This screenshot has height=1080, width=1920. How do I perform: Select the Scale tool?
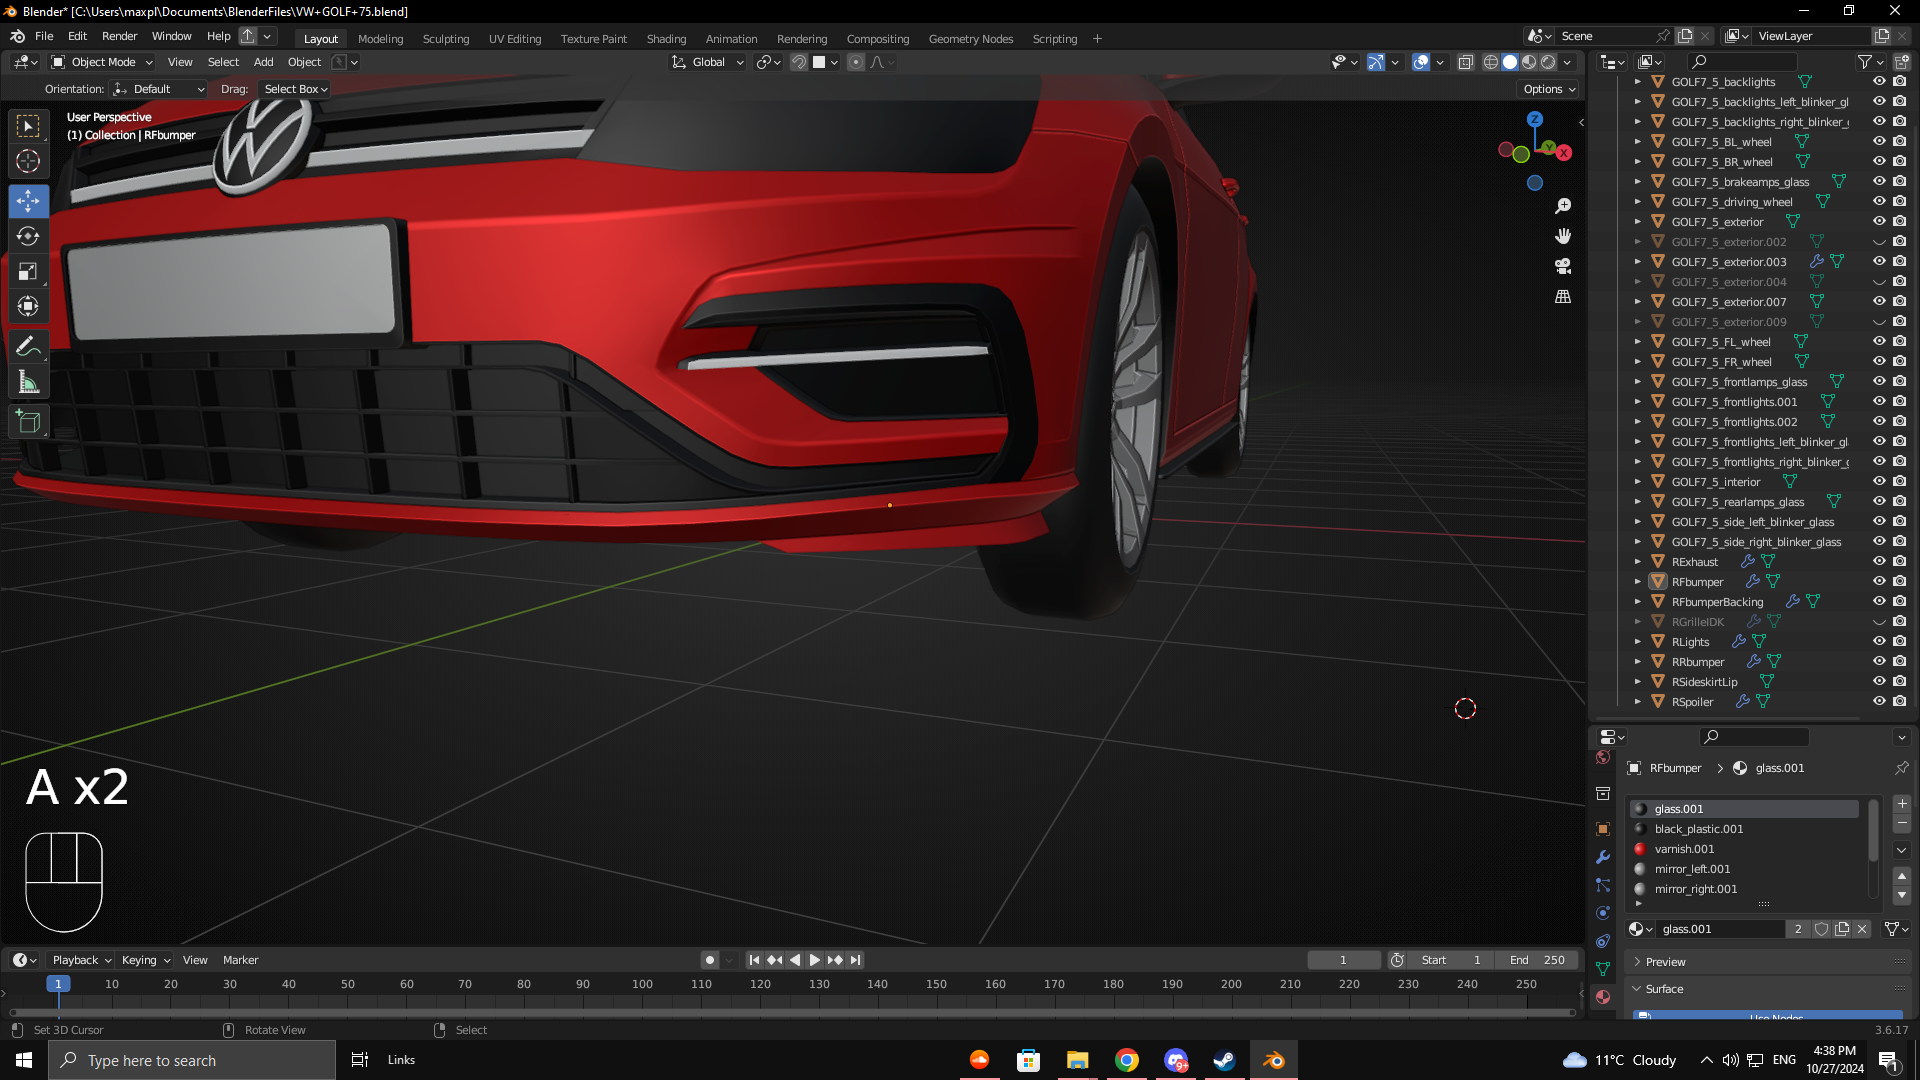coord(28,272)
